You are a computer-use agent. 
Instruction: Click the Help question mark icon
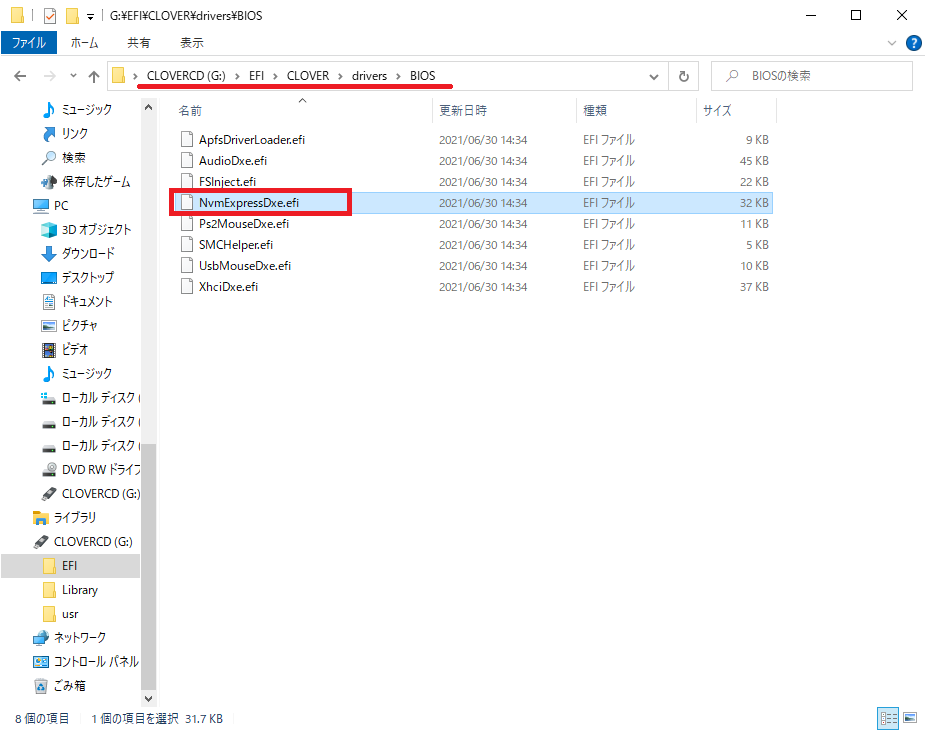(912, 43)
